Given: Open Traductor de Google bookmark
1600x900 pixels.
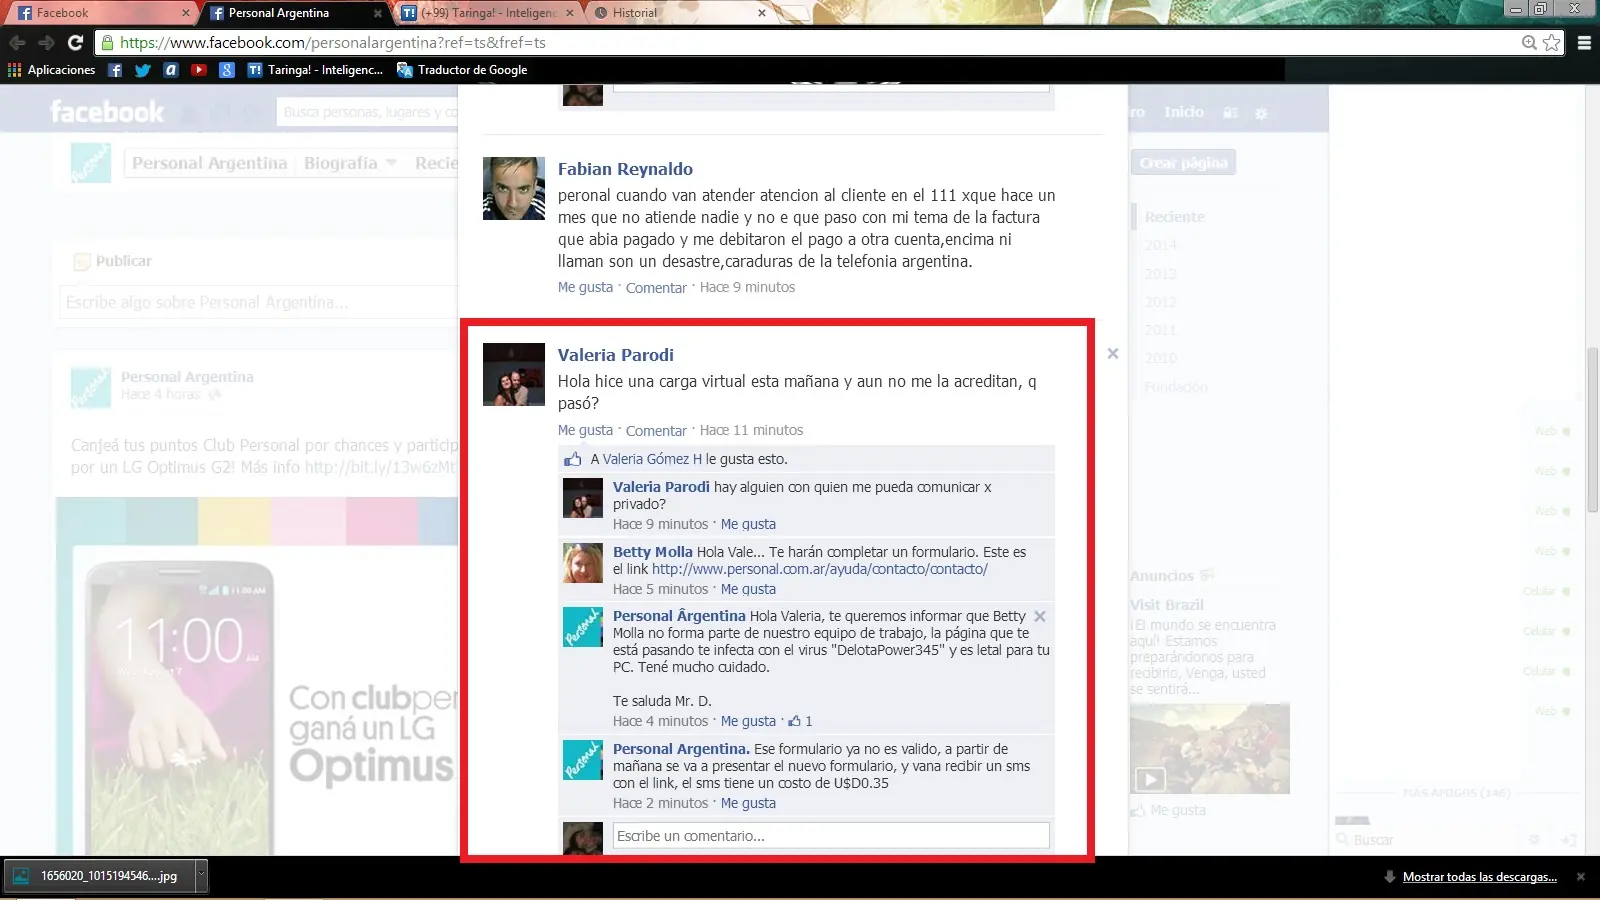Looking at the screenshot, I should pyautogui.click(x=462, y=70).
